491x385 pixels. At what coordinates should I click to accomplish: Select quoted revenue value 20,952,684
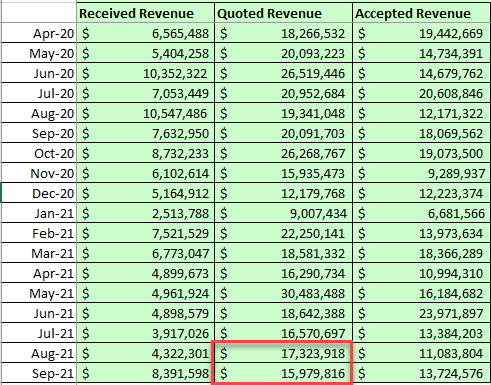283,93
